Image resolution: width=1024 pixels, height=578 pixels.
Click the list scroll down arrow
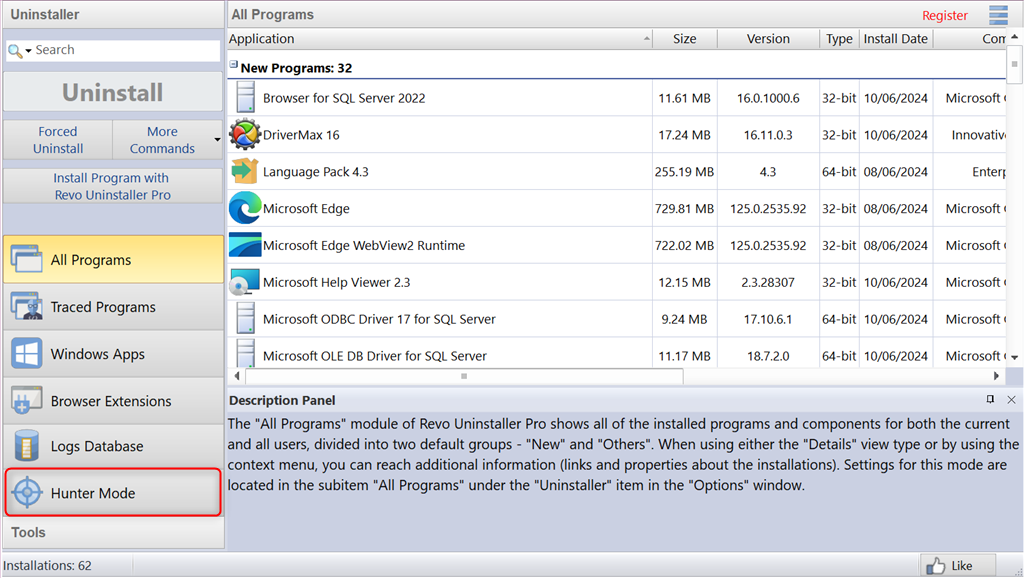(x=1014, y=357)
